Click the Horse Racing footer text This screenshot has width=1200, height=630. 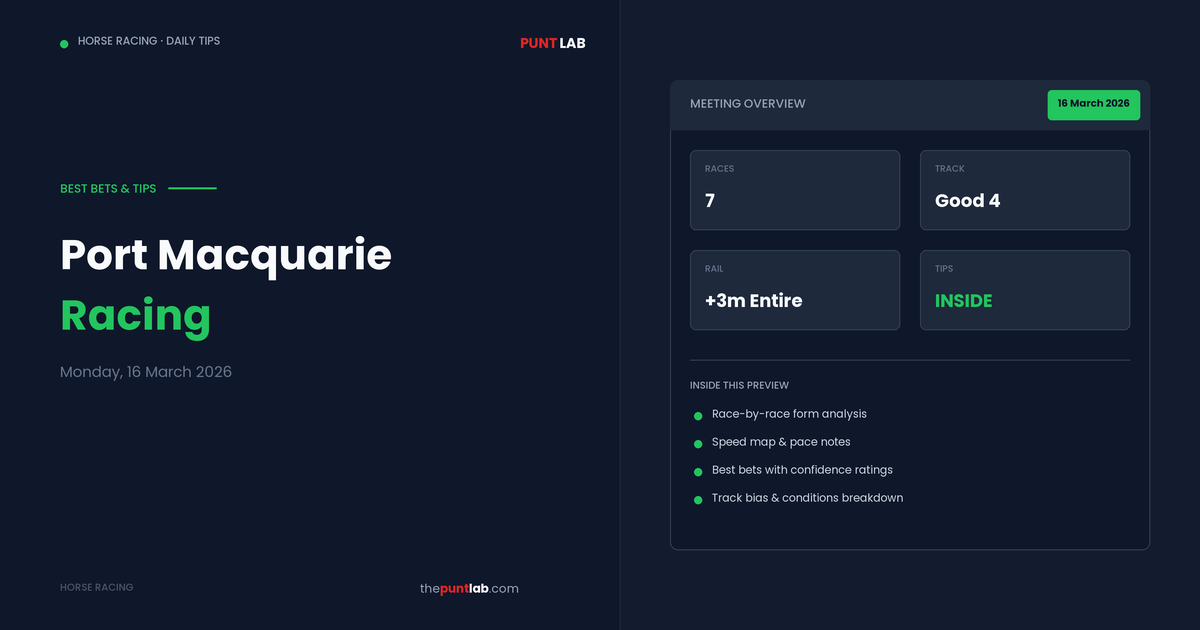coord(96,588)
